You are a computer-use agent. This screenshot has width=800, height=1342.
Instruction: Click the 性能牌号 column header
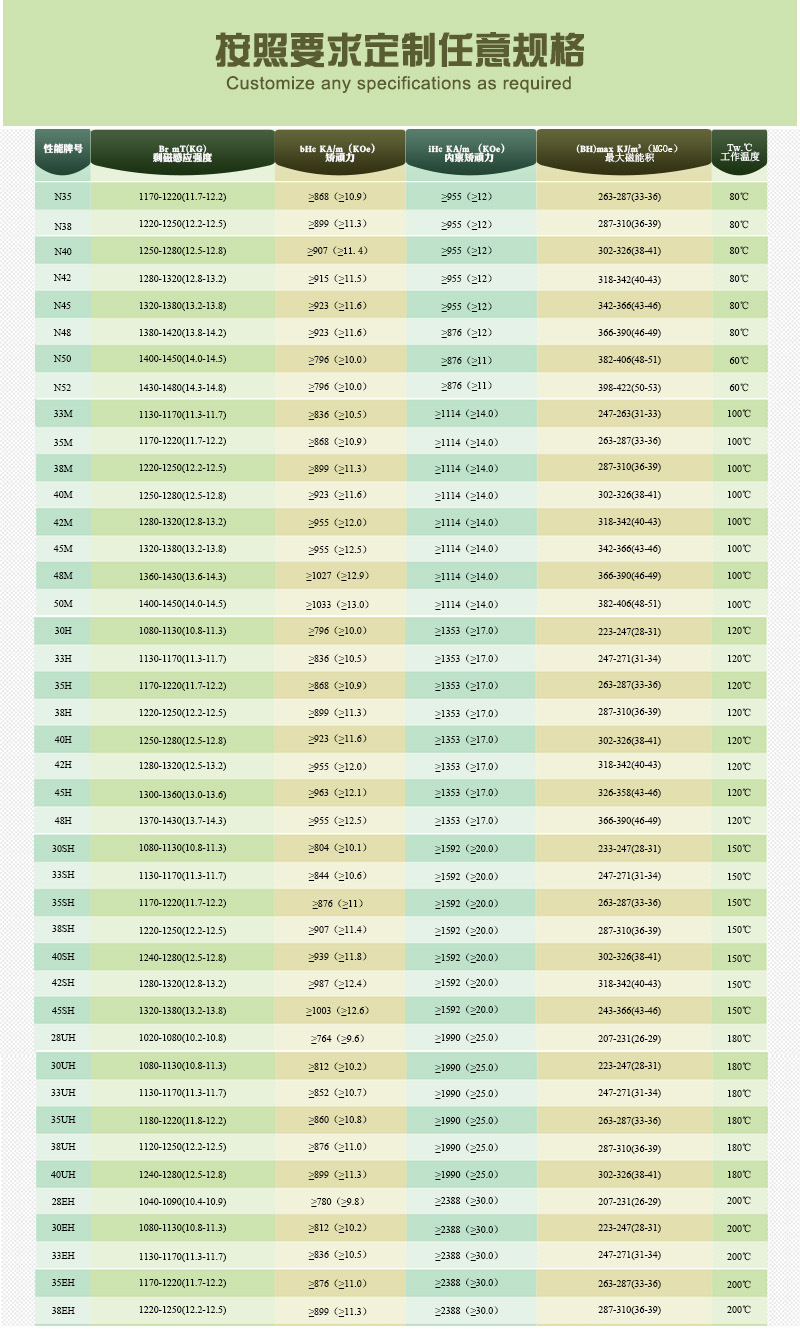[62, 148]
